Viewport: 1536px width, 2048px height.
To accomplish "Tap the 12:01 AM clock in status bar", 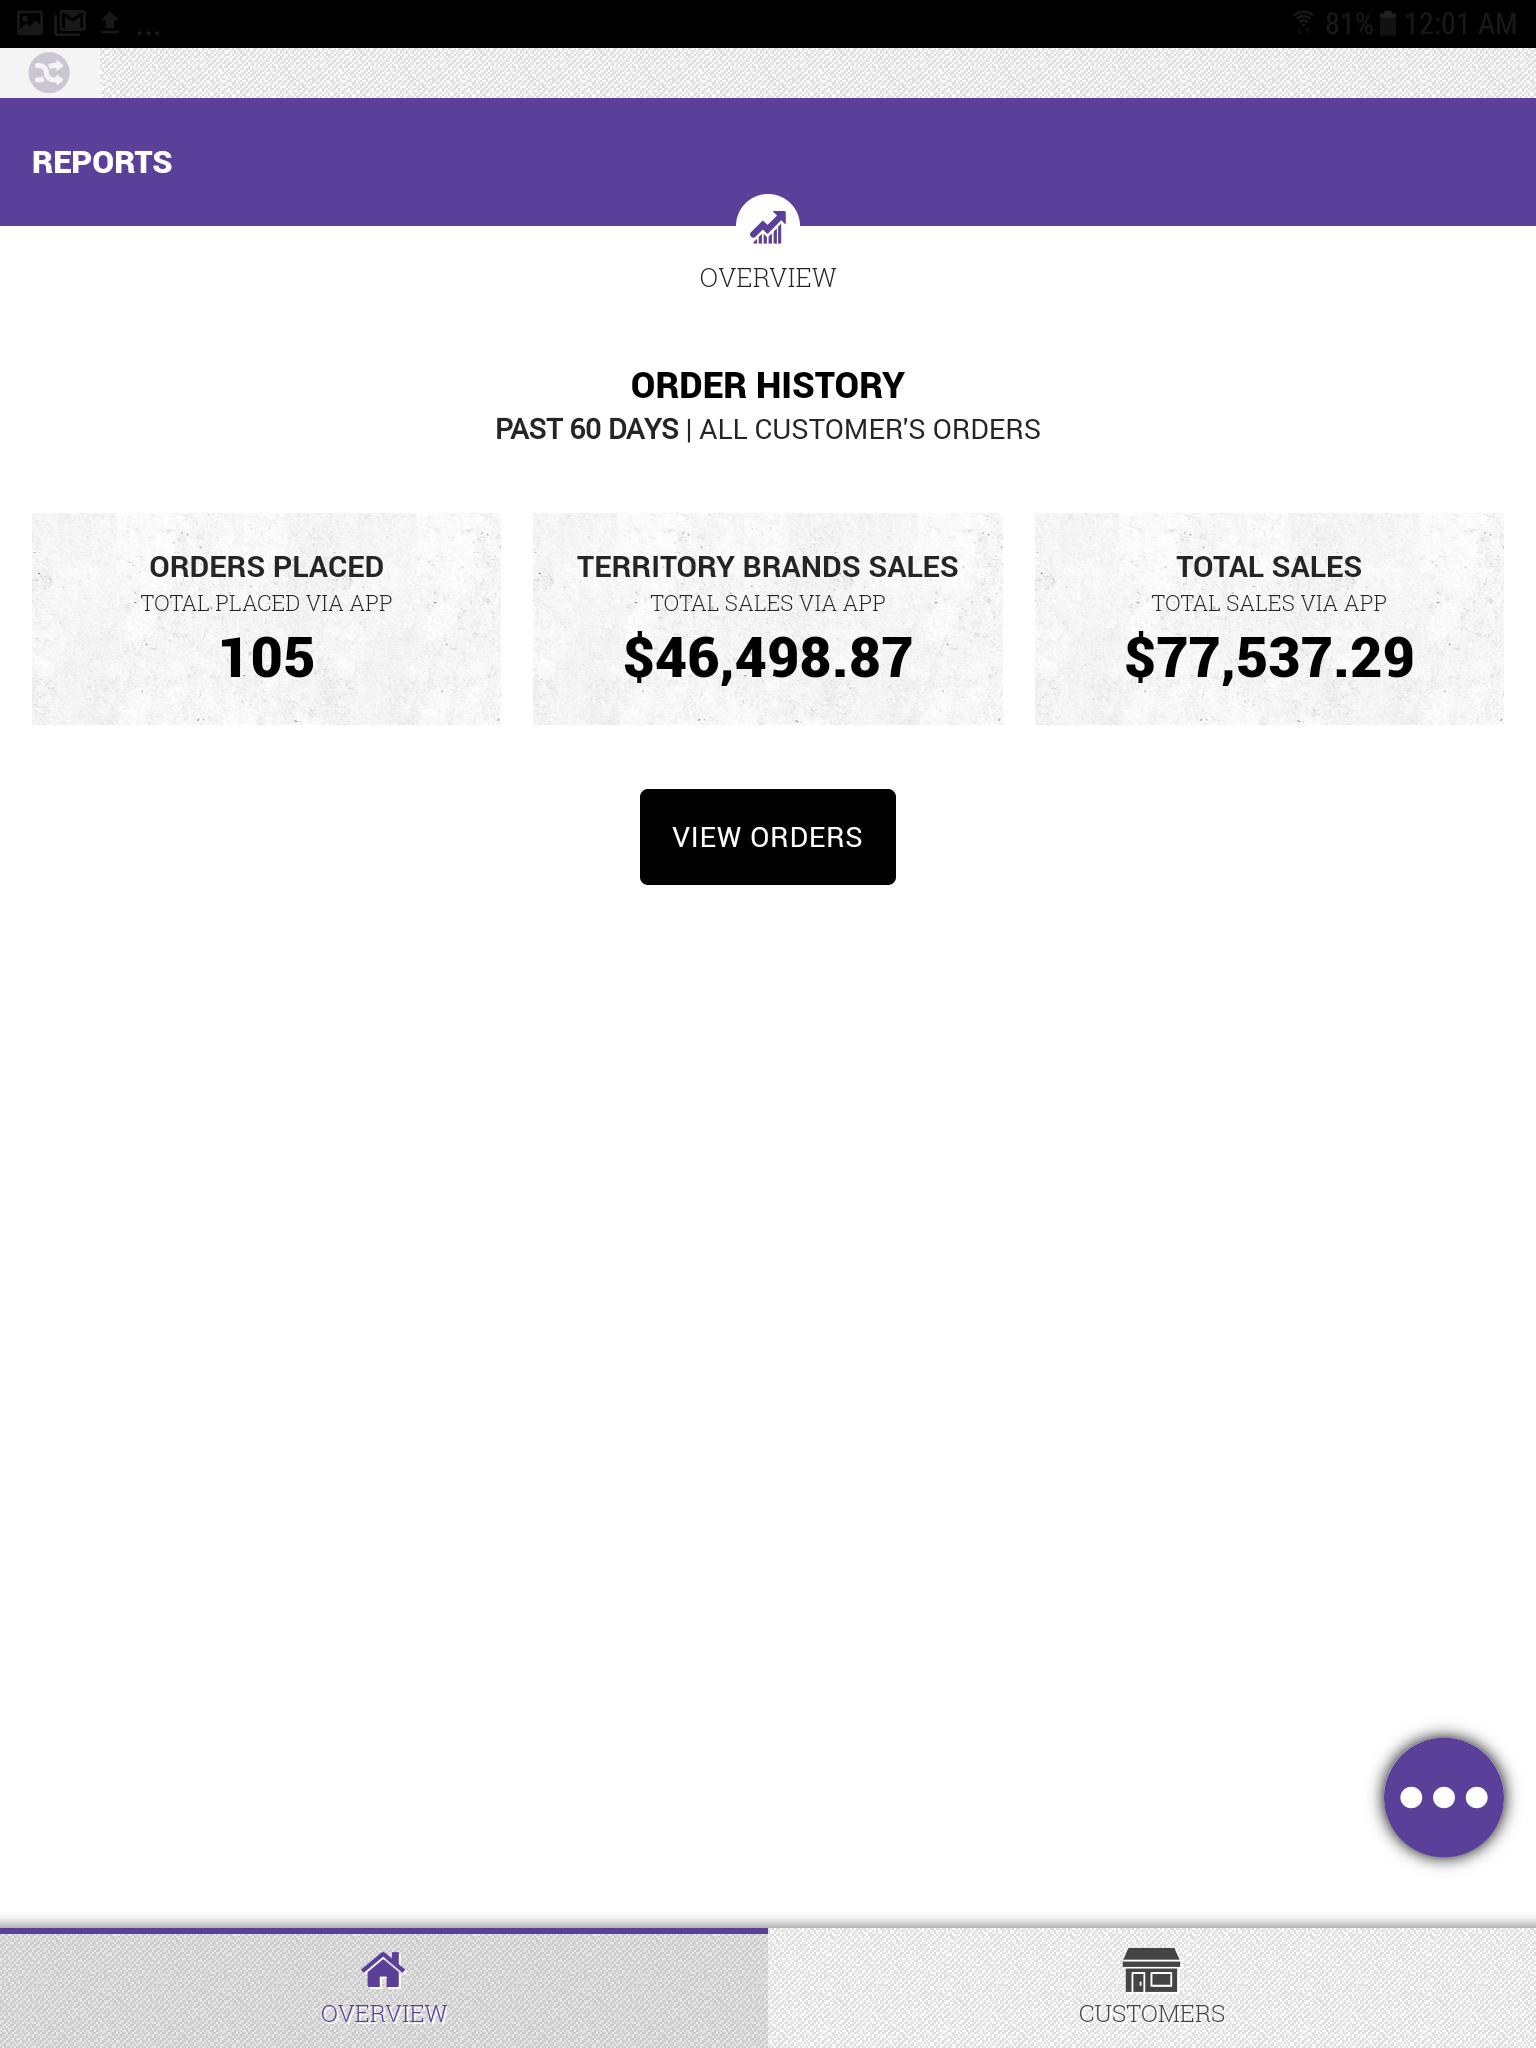I will 1460,23.
